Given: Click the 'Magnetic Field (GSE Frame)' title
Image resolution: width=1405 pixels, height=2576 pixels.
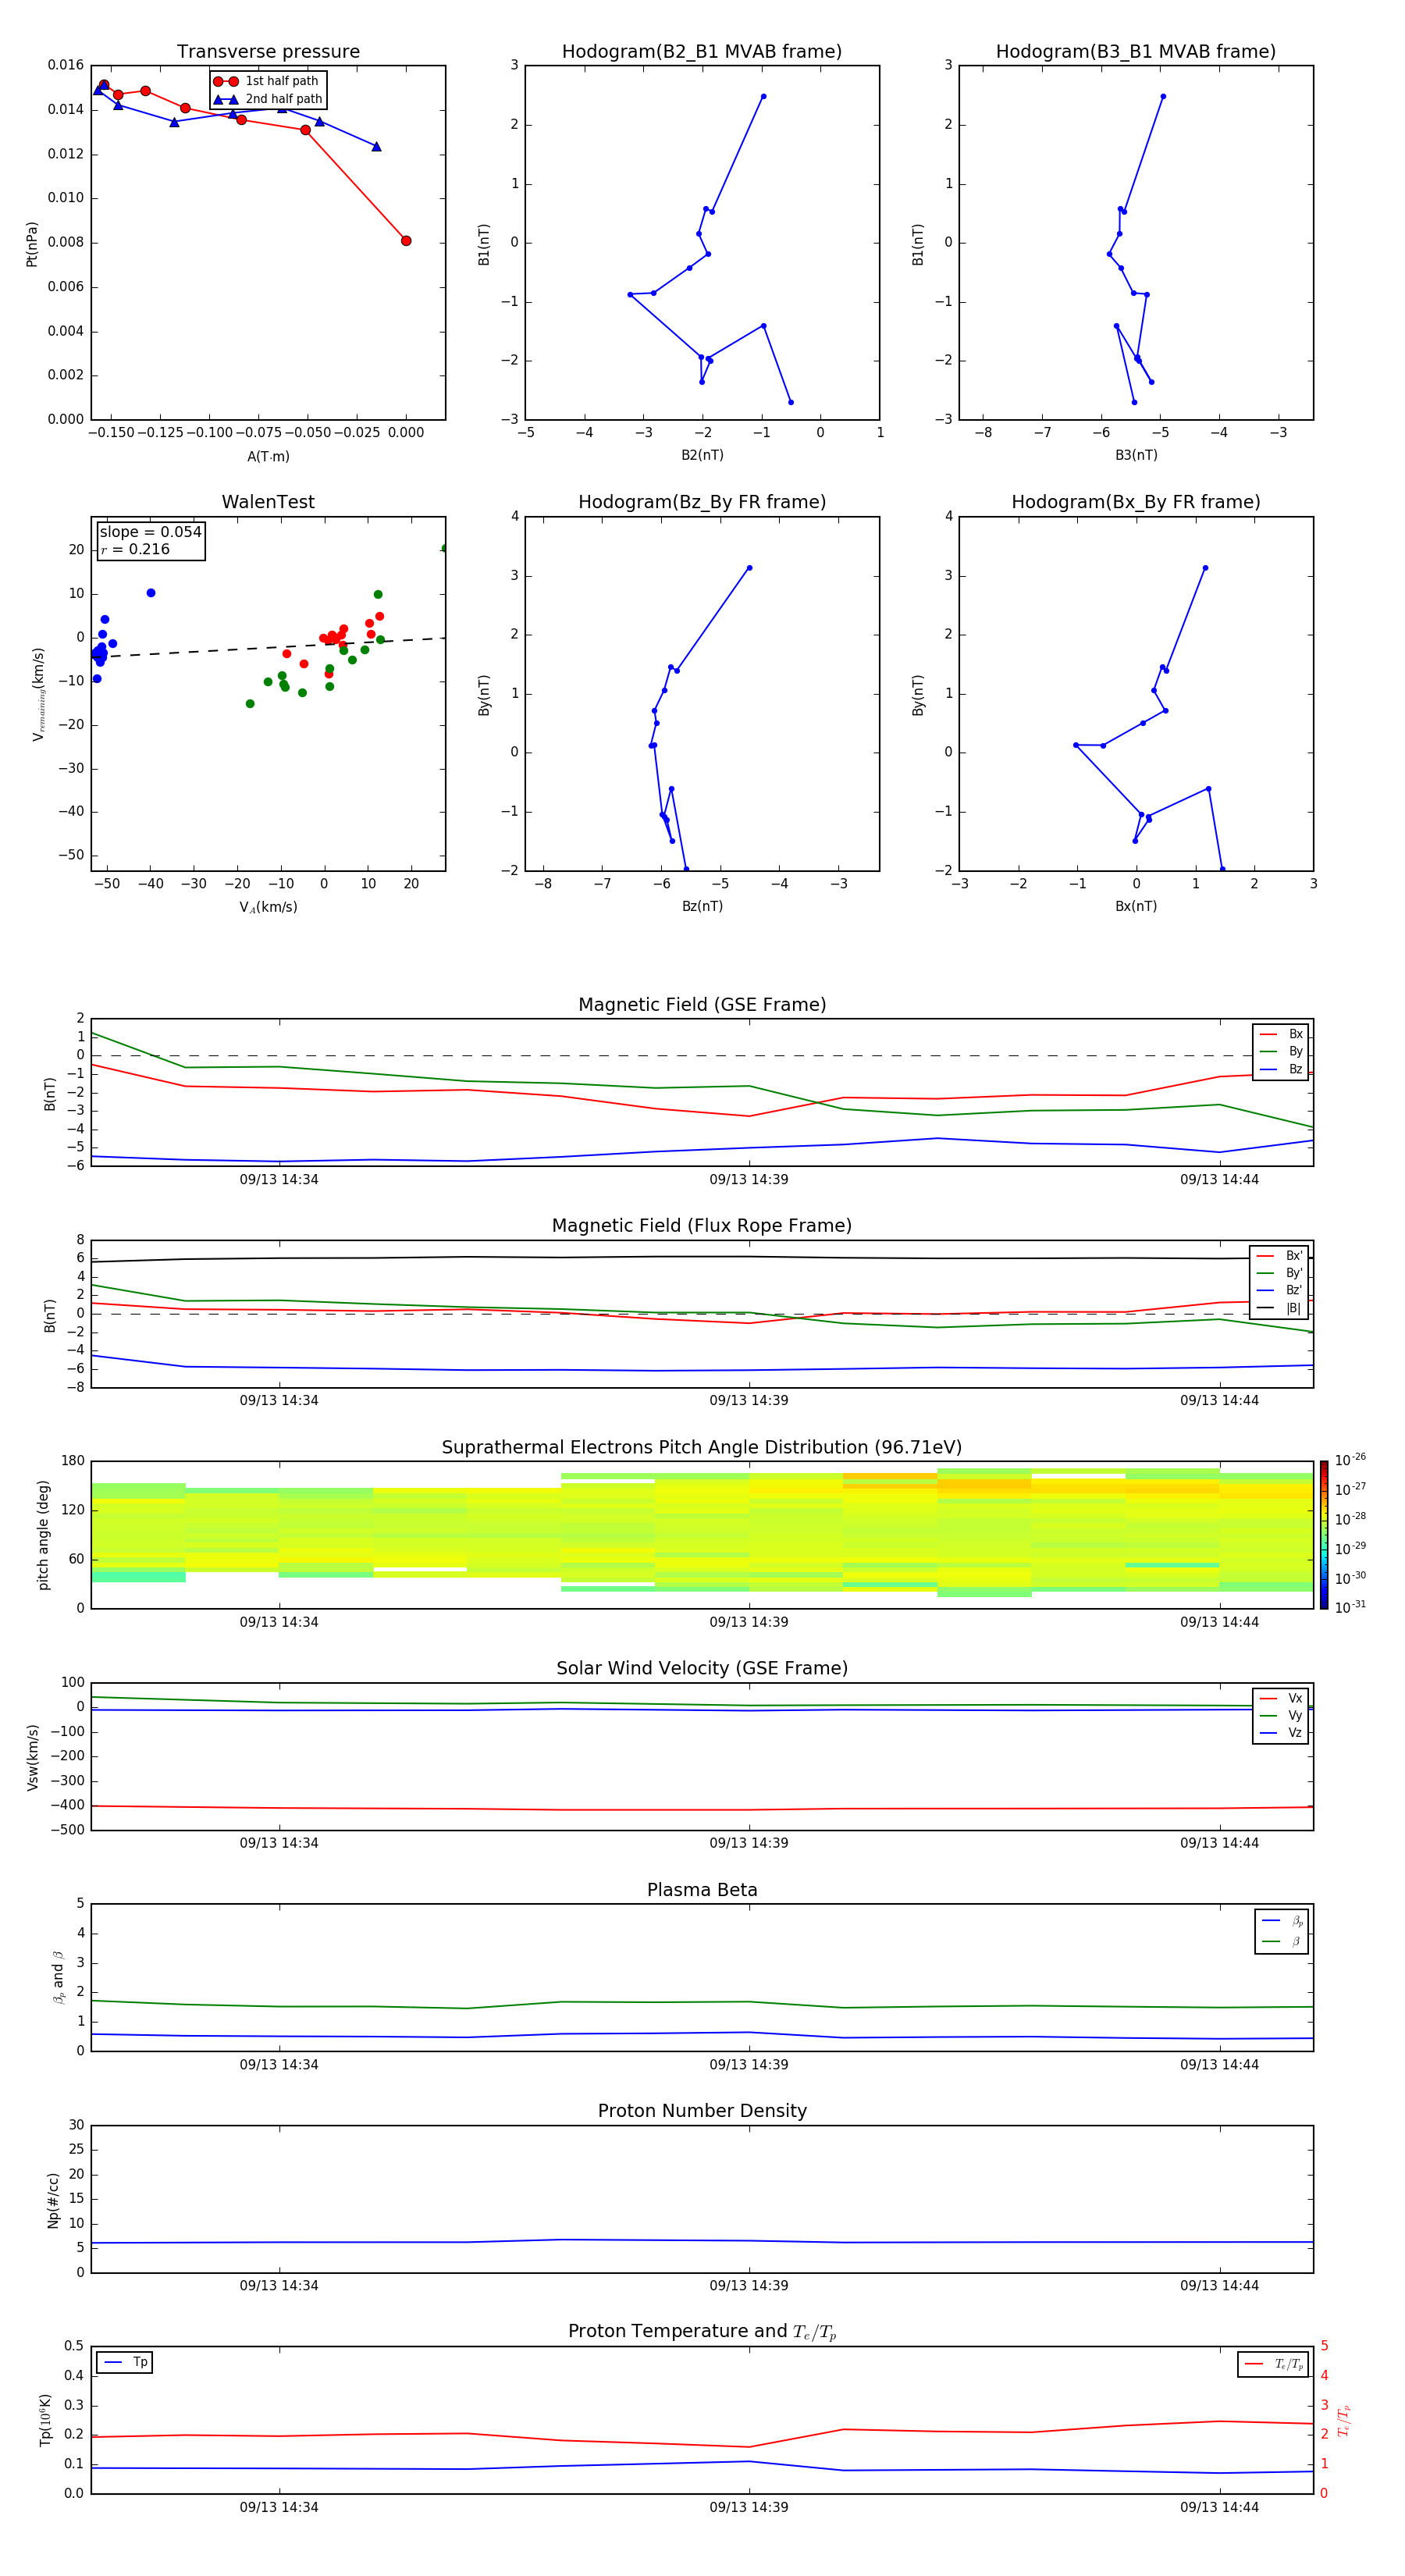Looking at the screenshot, I should 702,1005.
